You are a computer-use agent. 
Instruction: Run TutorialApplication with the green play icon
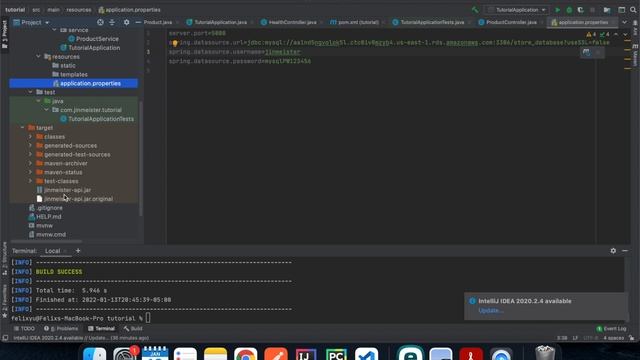pos(558,10)
